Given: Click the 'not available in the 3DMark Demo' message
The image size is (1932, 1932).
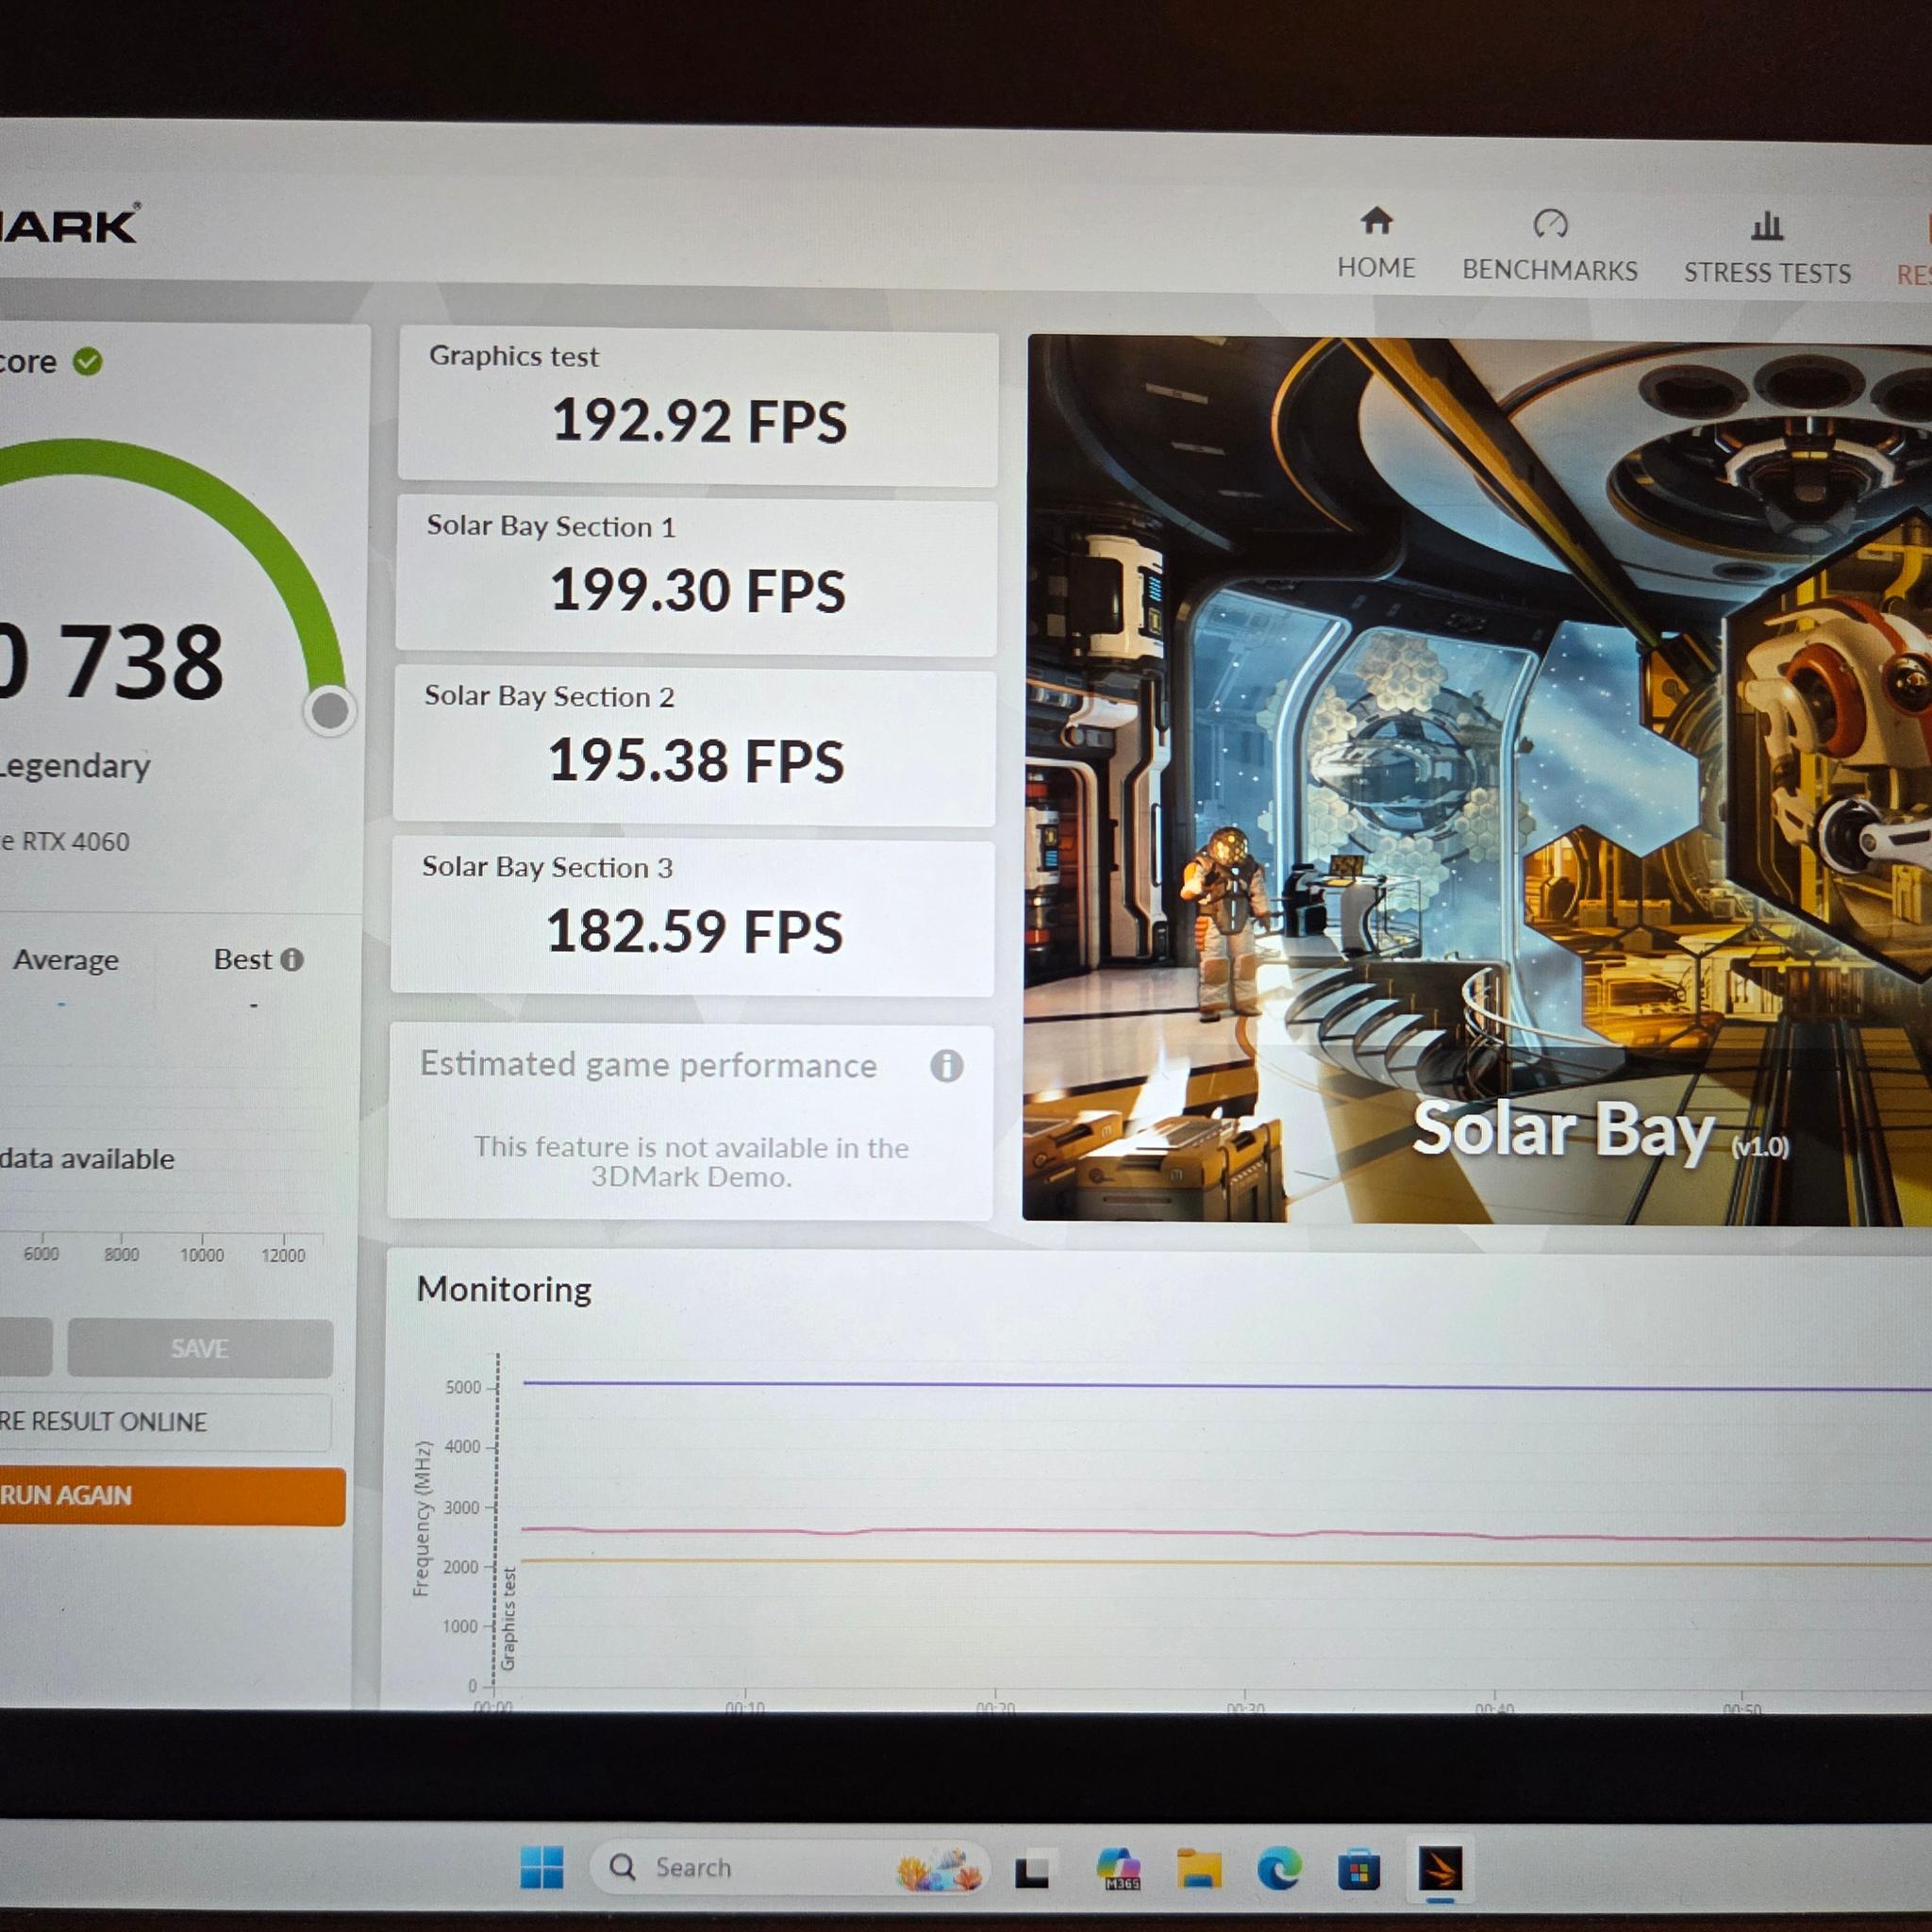Looking at the screenshot, I should tap(691, 1162).
